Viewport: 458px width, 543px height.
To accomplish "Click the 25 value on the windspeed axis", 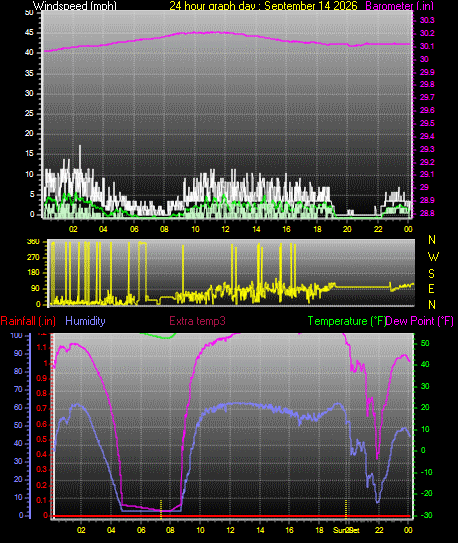I will [x=29, y=113].
